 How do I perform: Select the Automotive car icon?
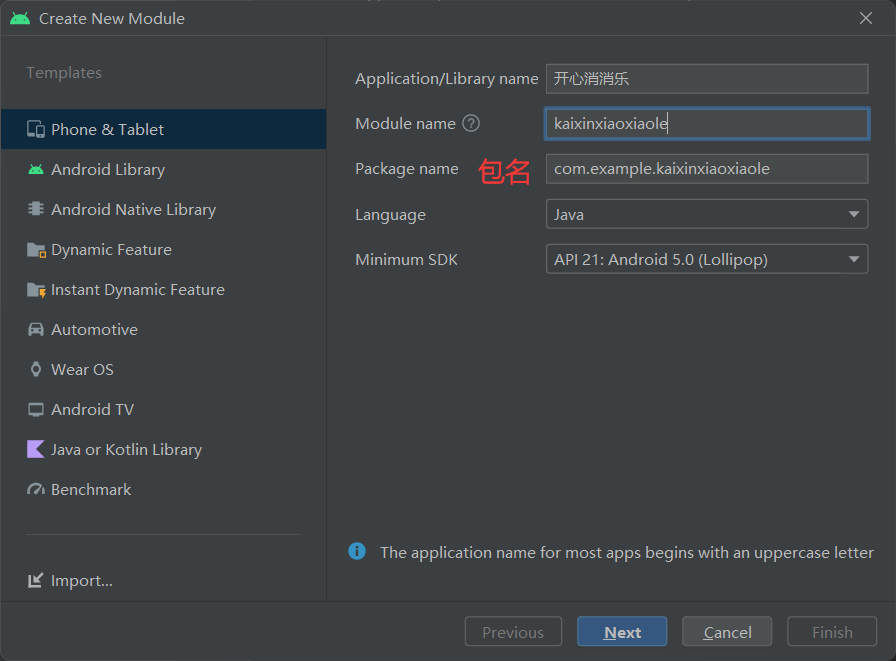(36, 330)
